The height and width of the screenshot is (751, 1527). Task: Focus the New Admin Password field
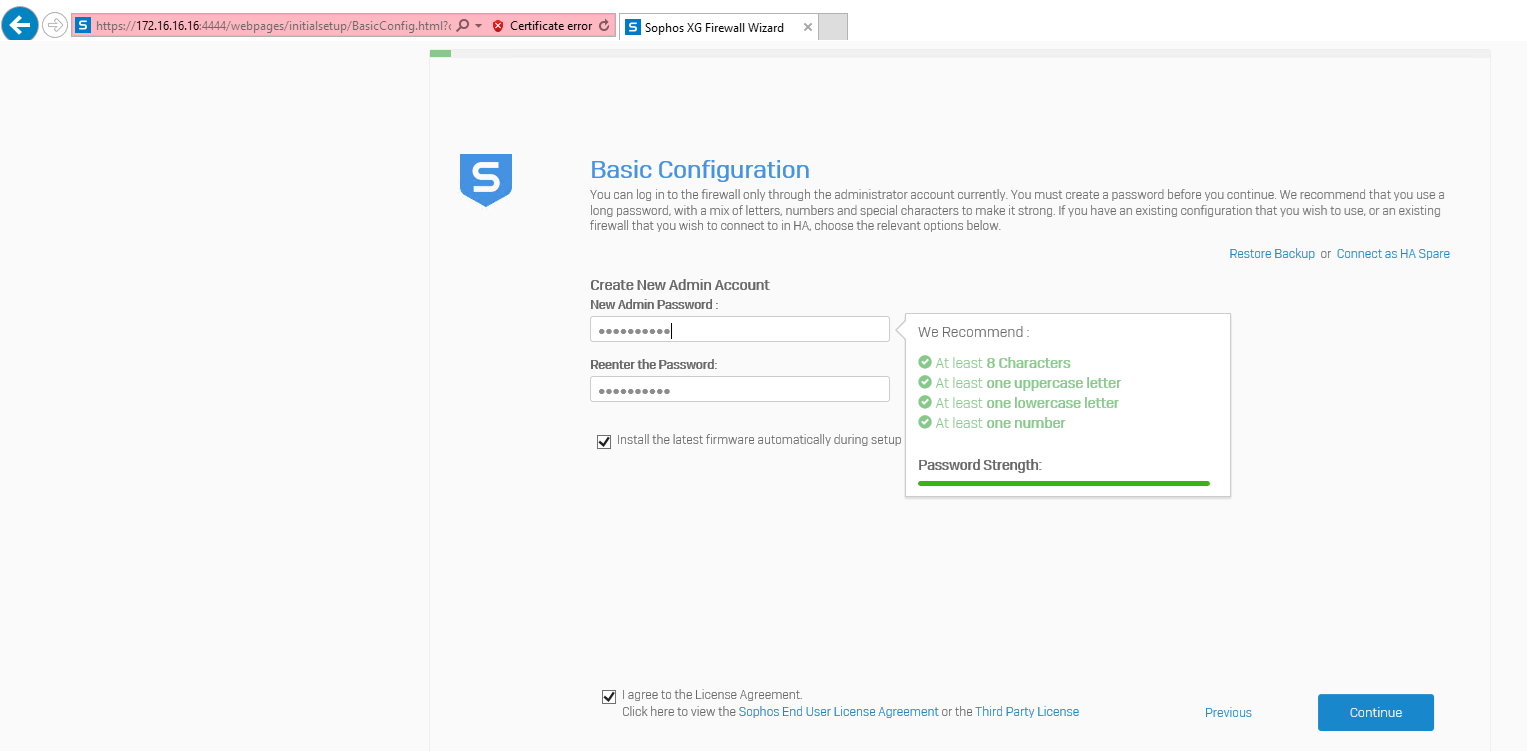740,329
